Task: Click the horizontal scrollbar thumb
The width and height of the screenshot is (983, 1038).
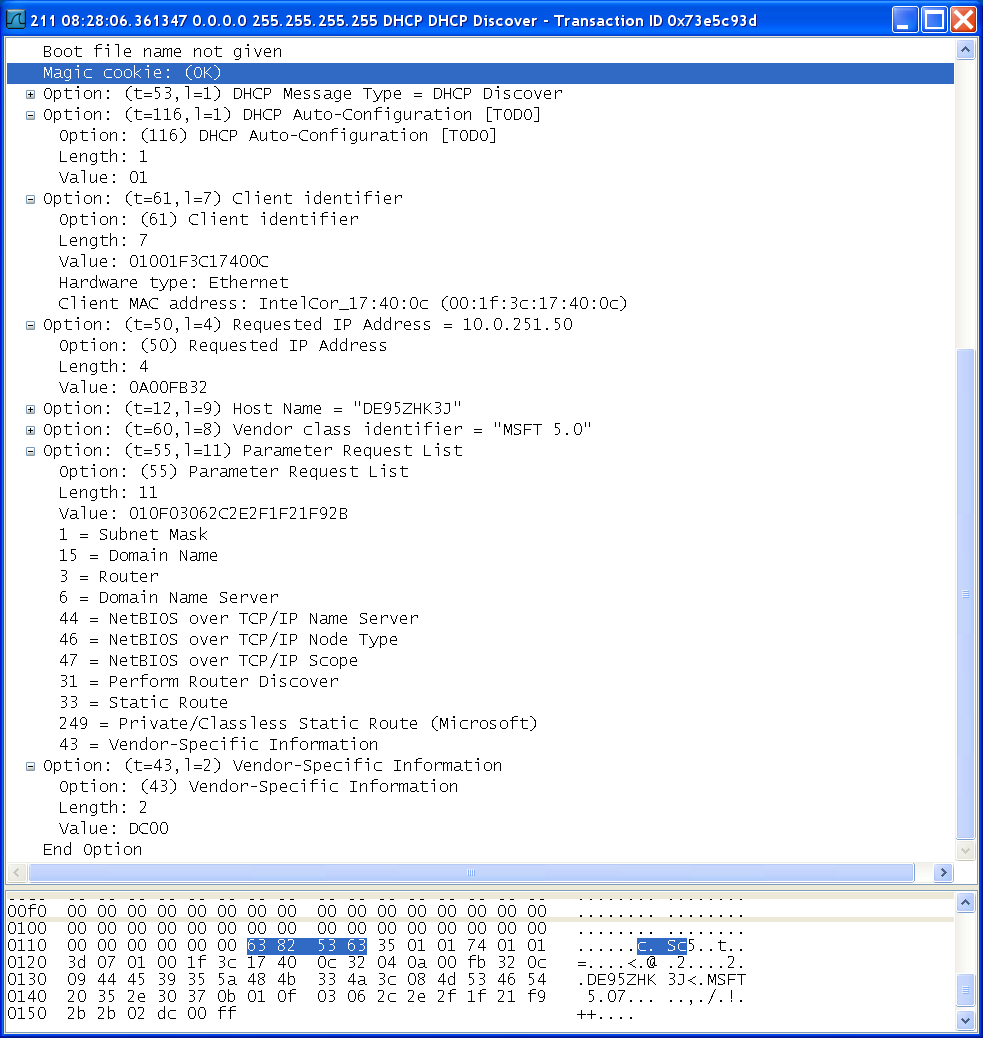Action: click(471, 873)
